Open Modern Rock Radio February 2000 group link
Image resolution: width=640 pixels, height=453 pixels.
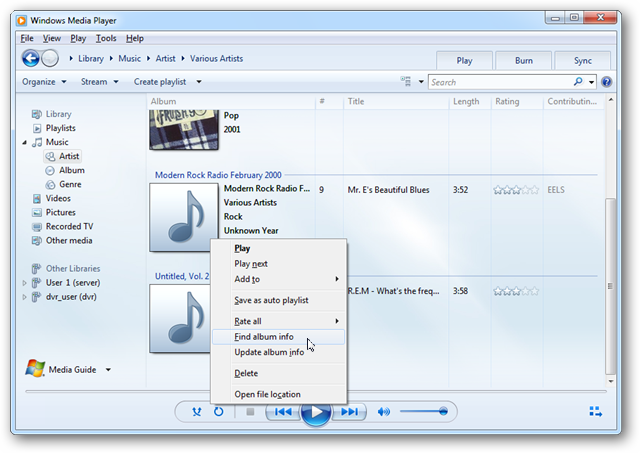(218, 175)
